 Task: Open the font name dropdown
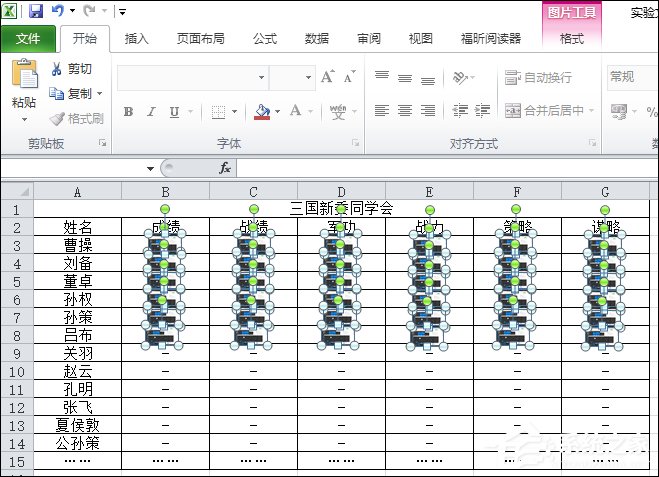260,77
